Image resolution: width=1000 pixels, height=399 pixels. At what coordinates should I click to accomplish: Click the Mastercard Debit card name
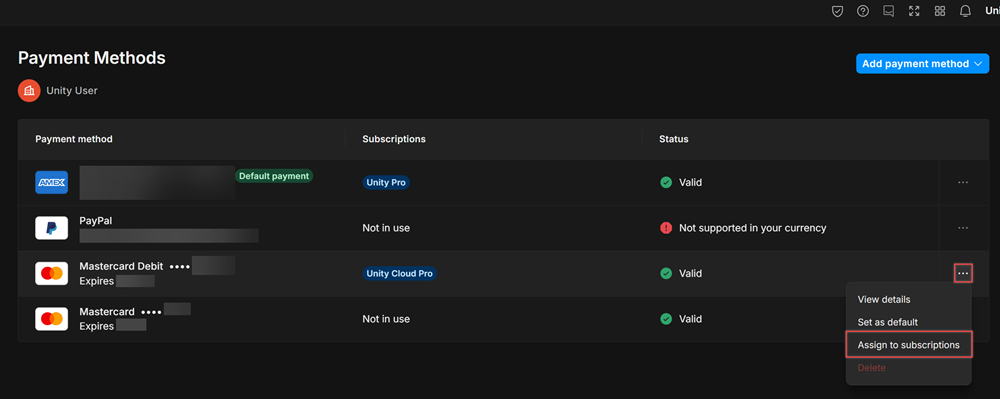[x=121, y=266]
